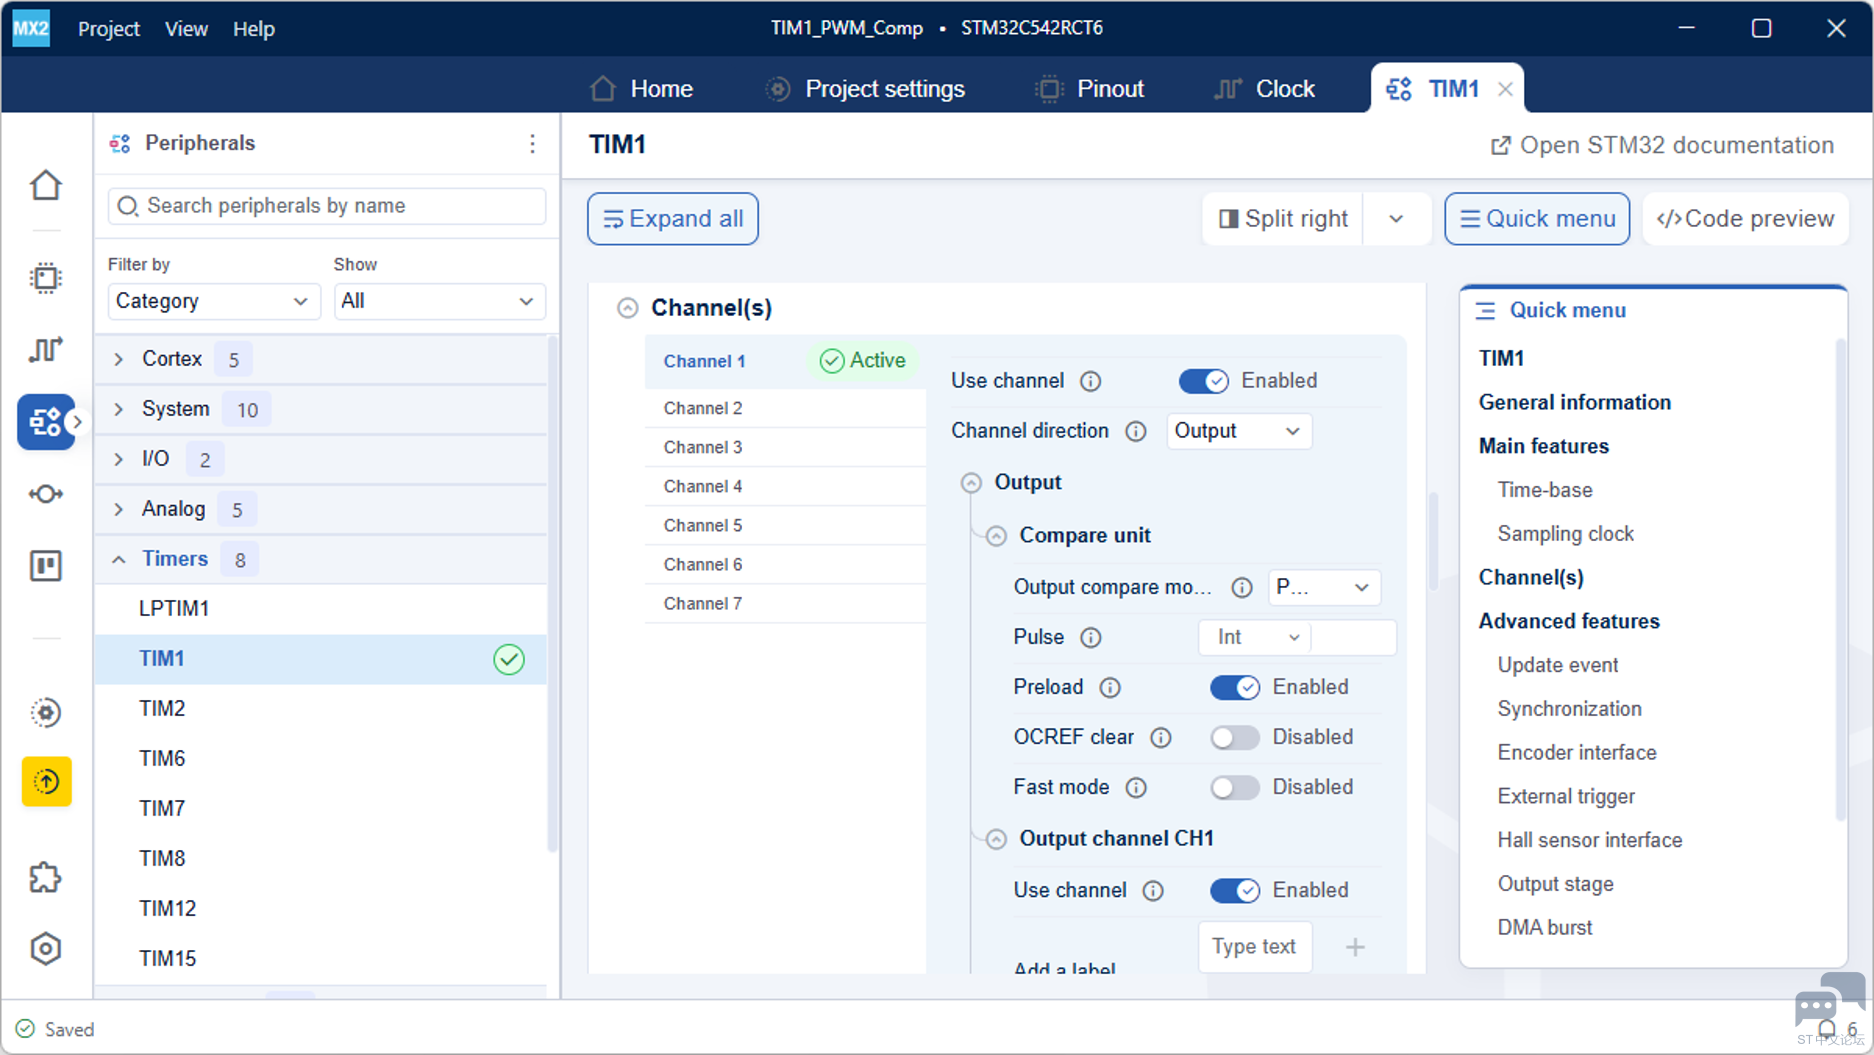Open the Peripherals panel three-dot menu
This screenshot has width=1874, height=1055.
532,144
